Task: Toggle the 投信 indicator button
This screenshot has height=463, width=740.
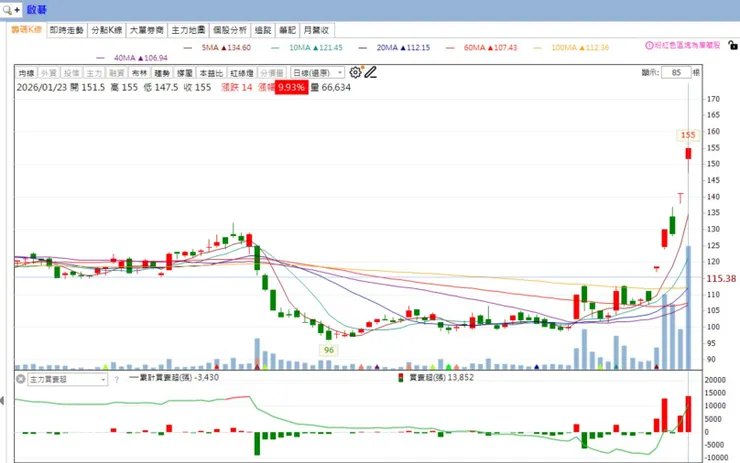Action: [71, 73]
